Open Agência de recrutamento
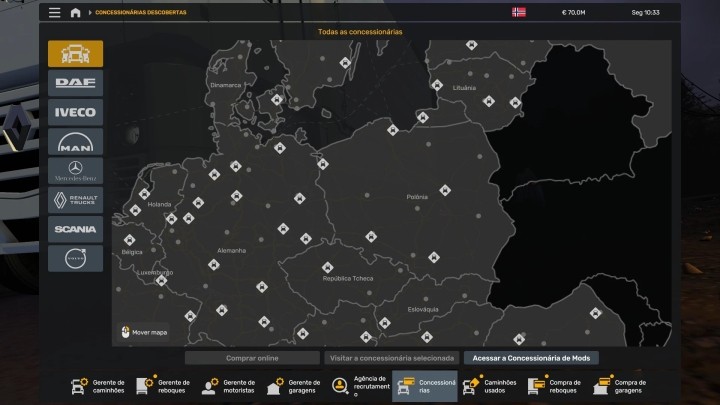 click(x=360, y=386)
